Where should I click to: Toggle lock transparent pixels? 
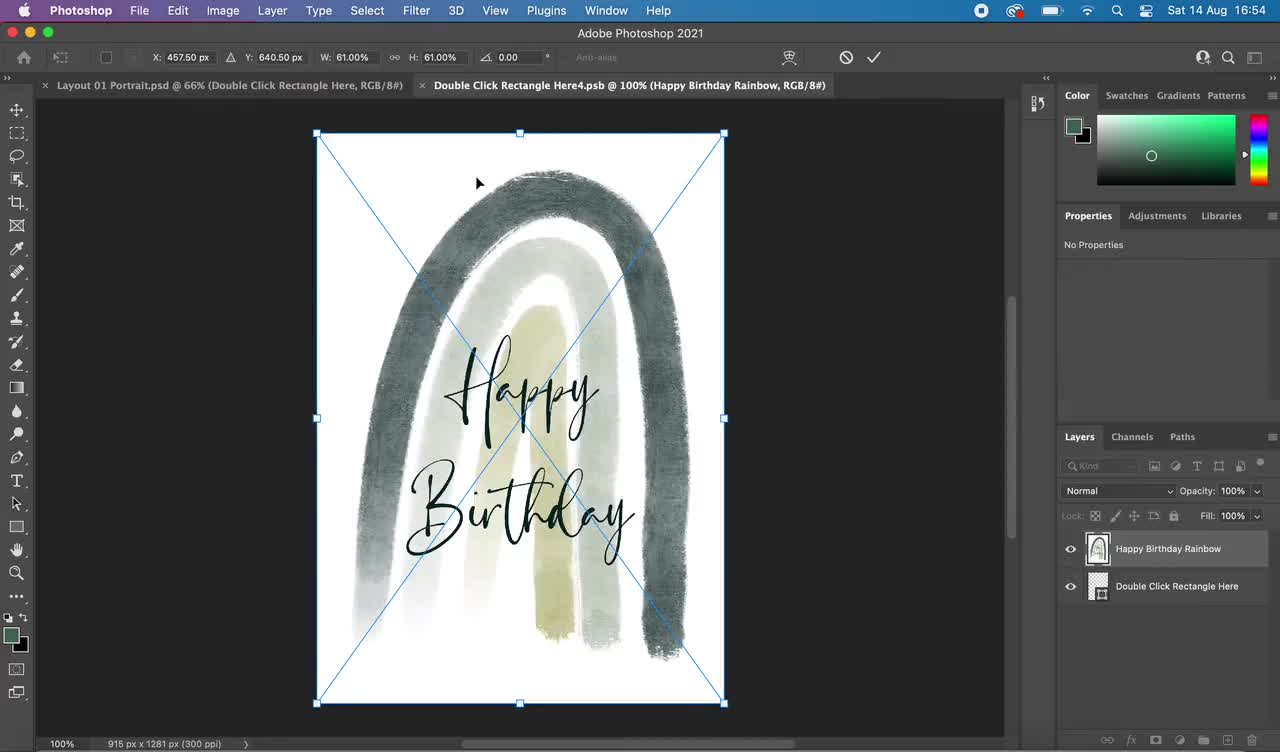coord(1095,516)
